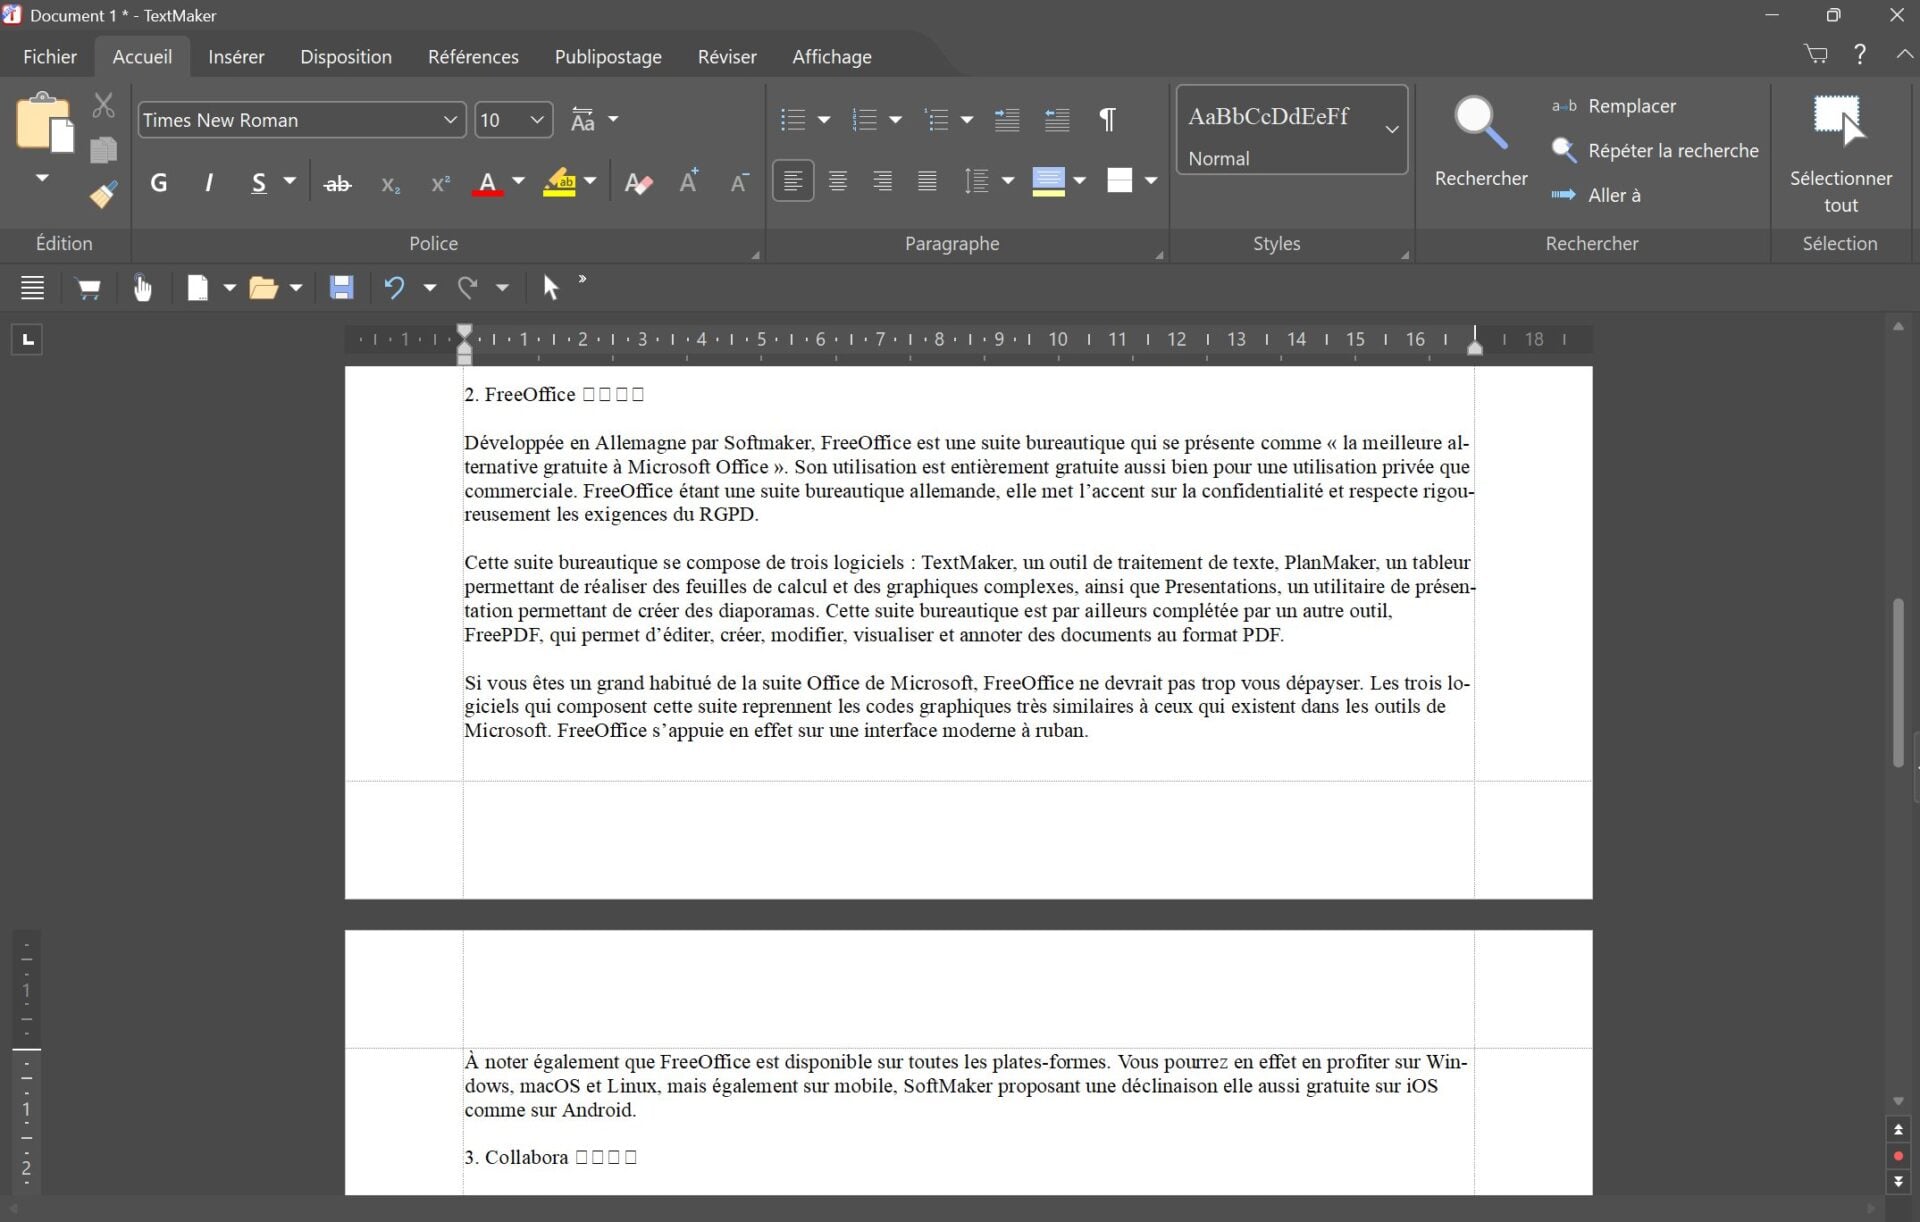Click numbered list icon
The height and width of the screenshot is (1222, 1920).
coord(864,120)
